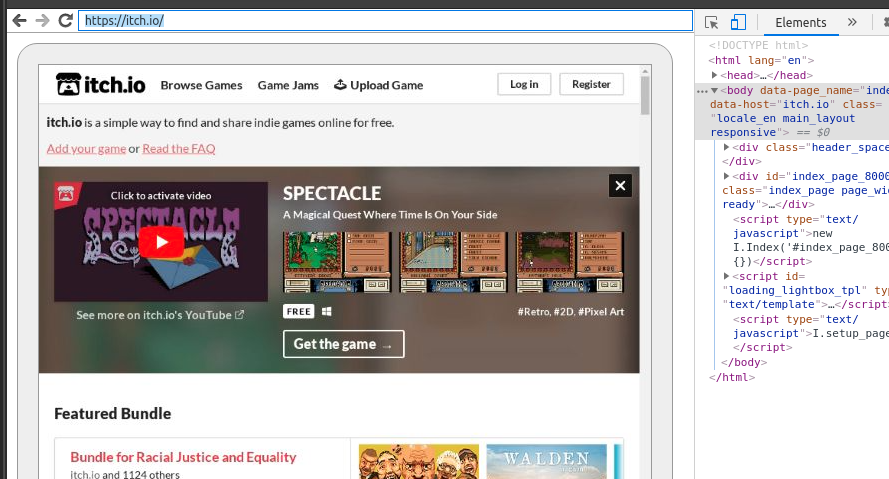This screenshot has width=889, height=479.
Task: Play the Spectacle YouTube video
Action: tap(162, 242)
